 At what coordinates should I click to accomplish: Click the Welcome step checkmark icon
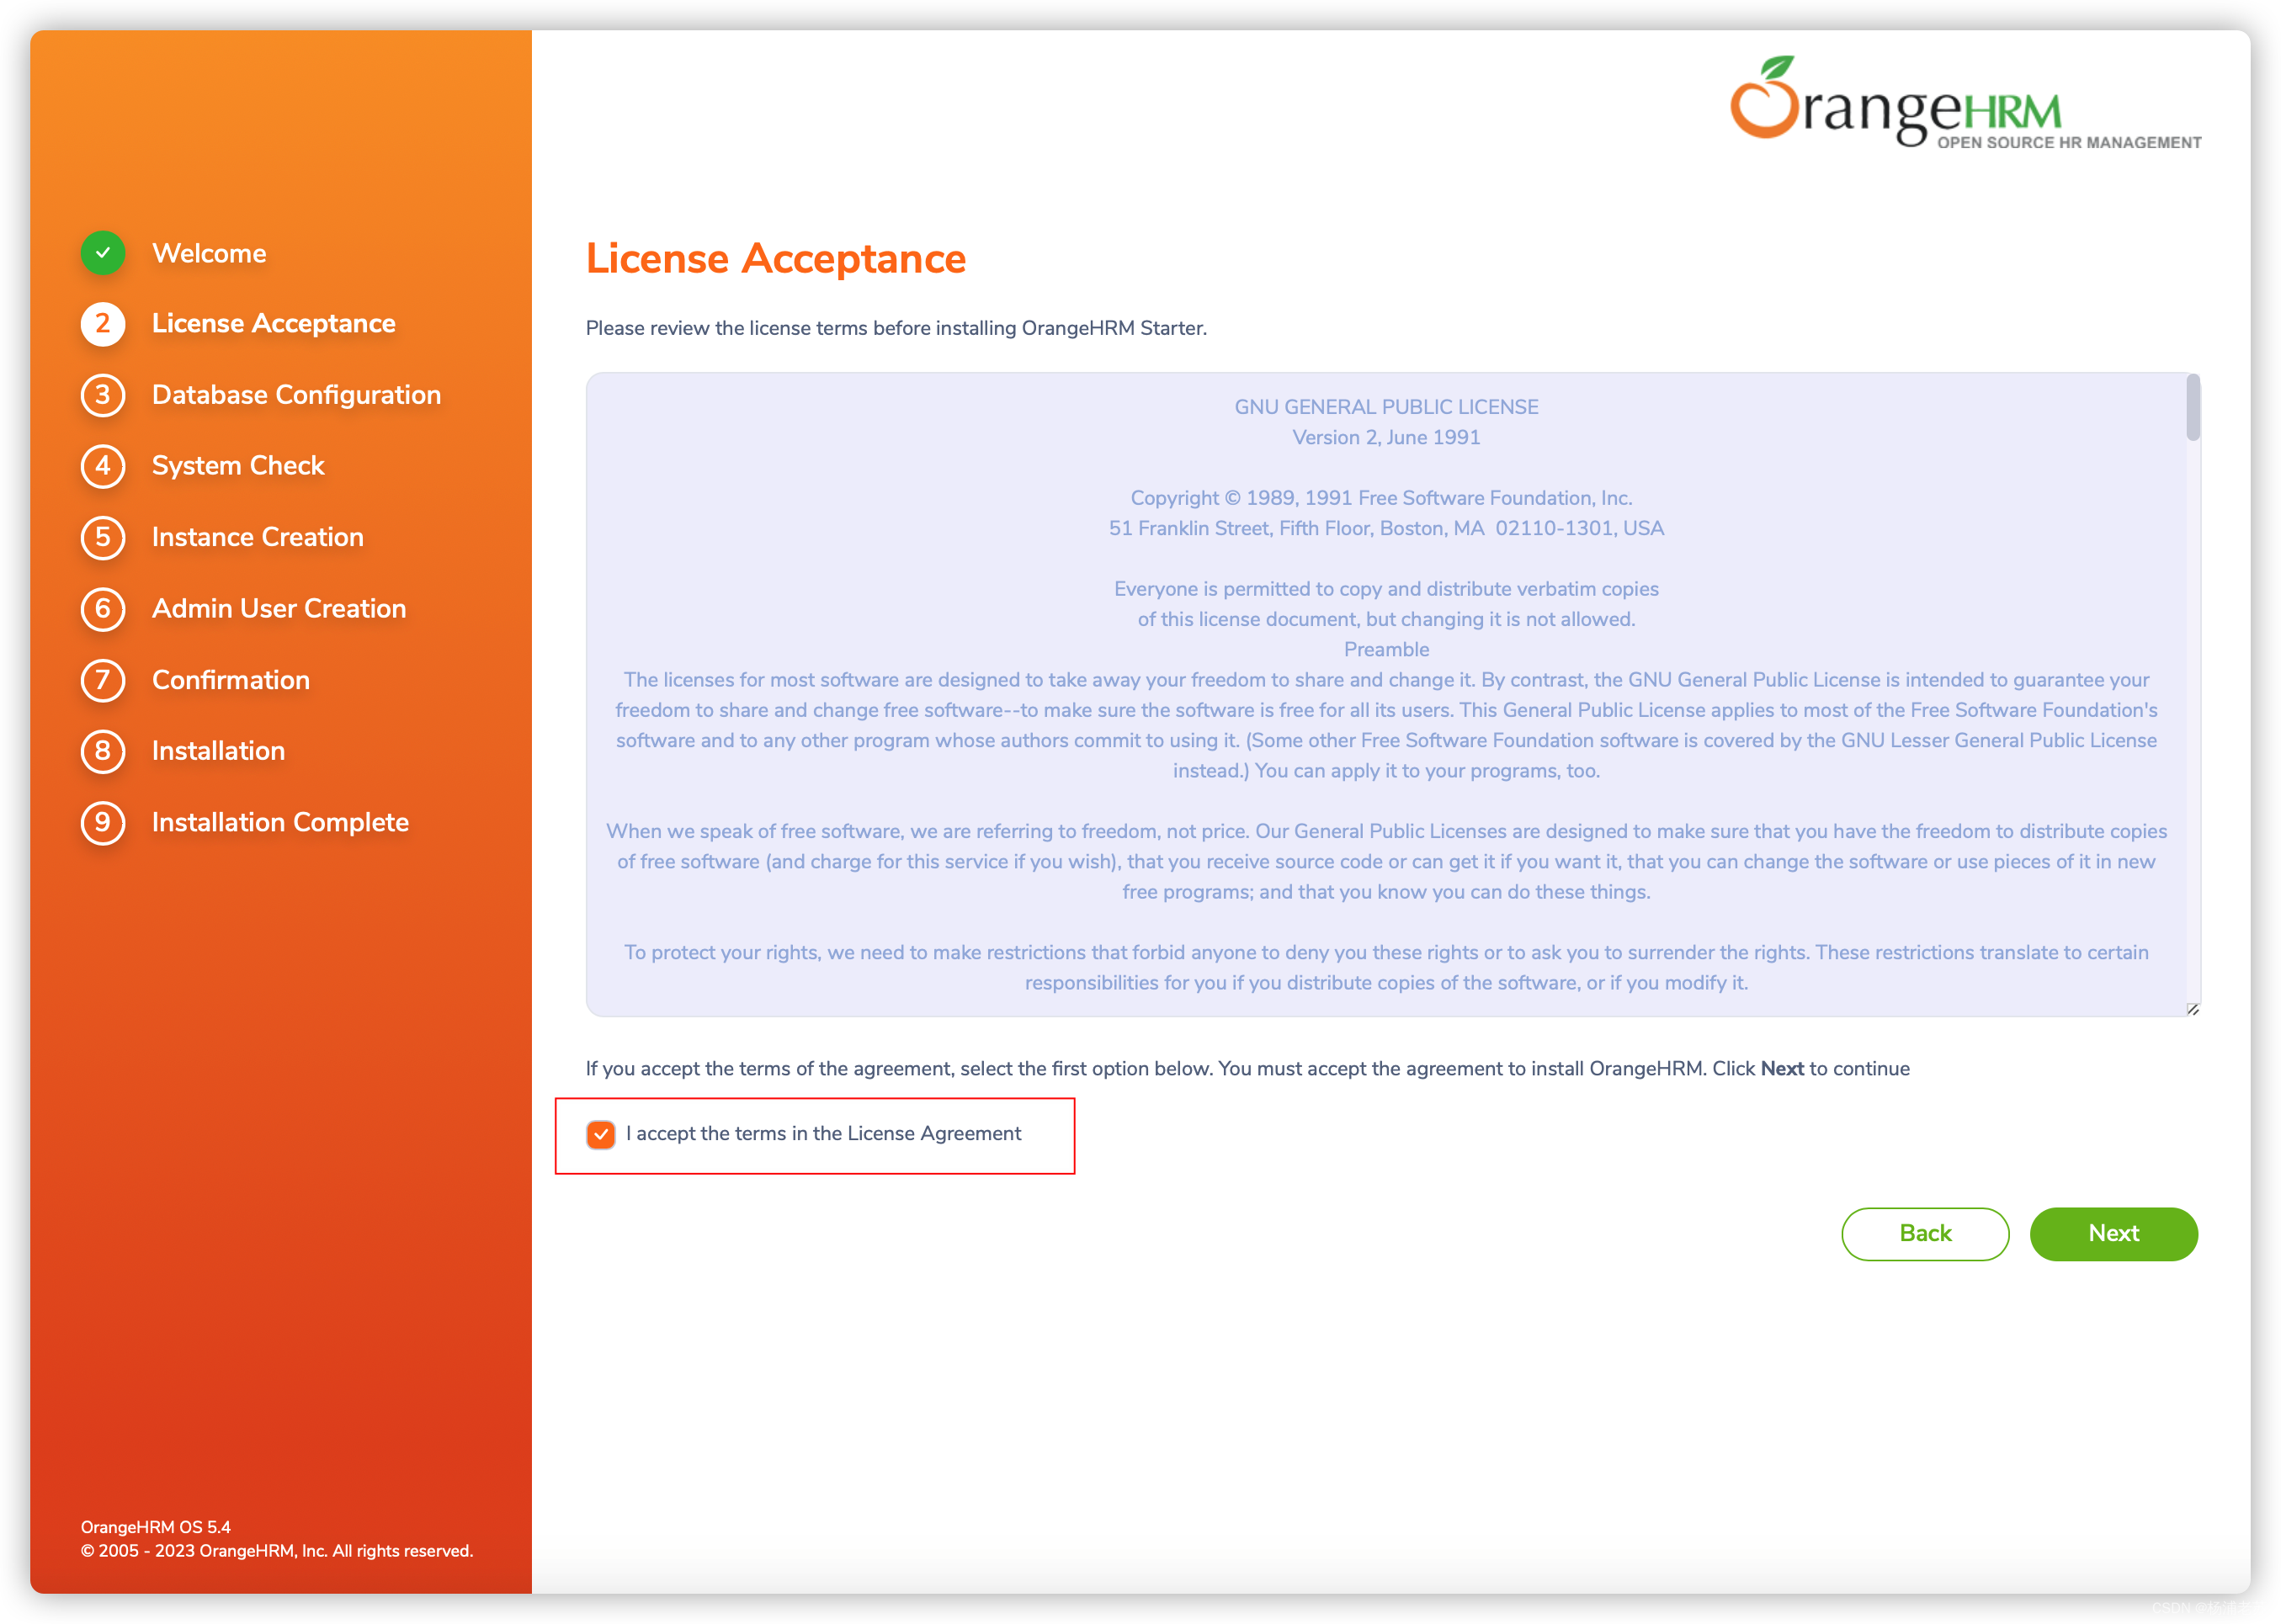tap(104, 252)
